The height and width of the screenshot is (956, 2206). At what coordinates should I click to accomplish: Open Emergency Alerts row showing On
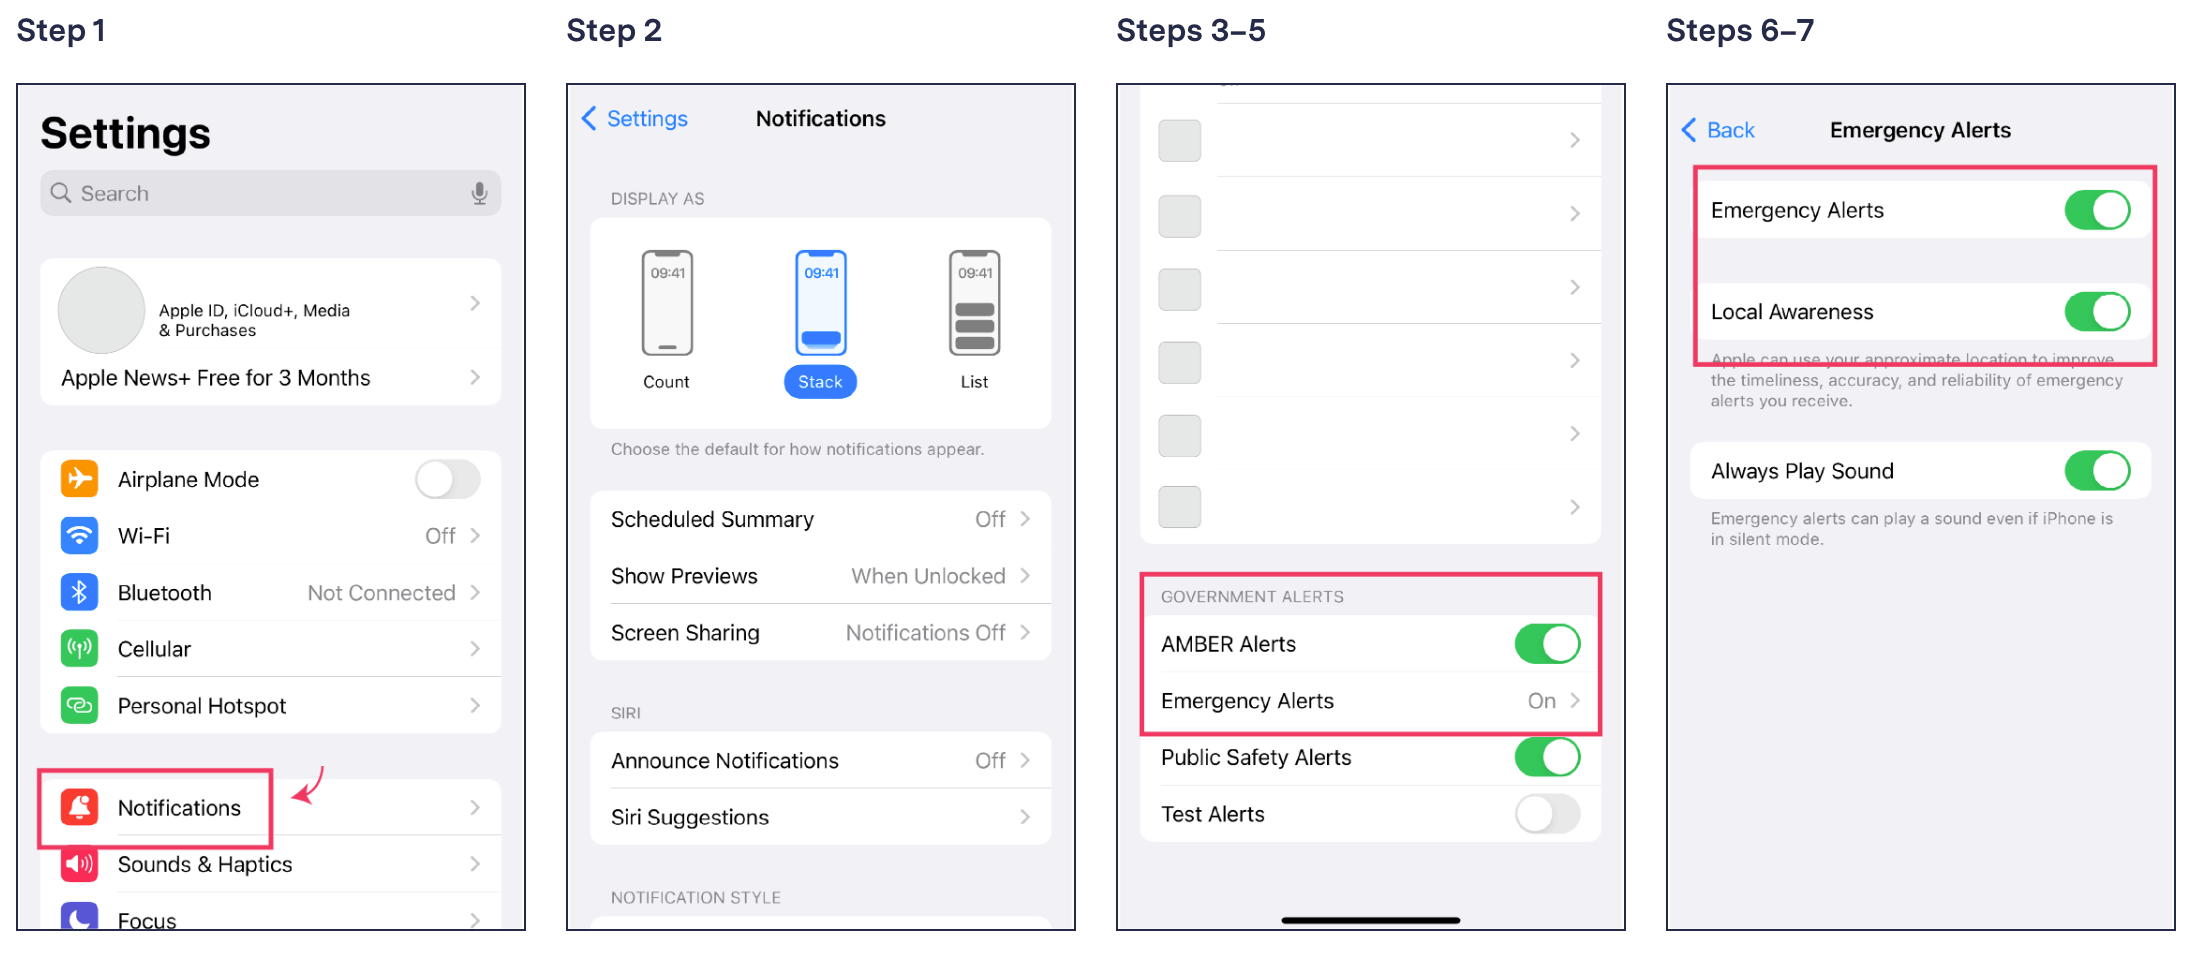[1370, 701]
